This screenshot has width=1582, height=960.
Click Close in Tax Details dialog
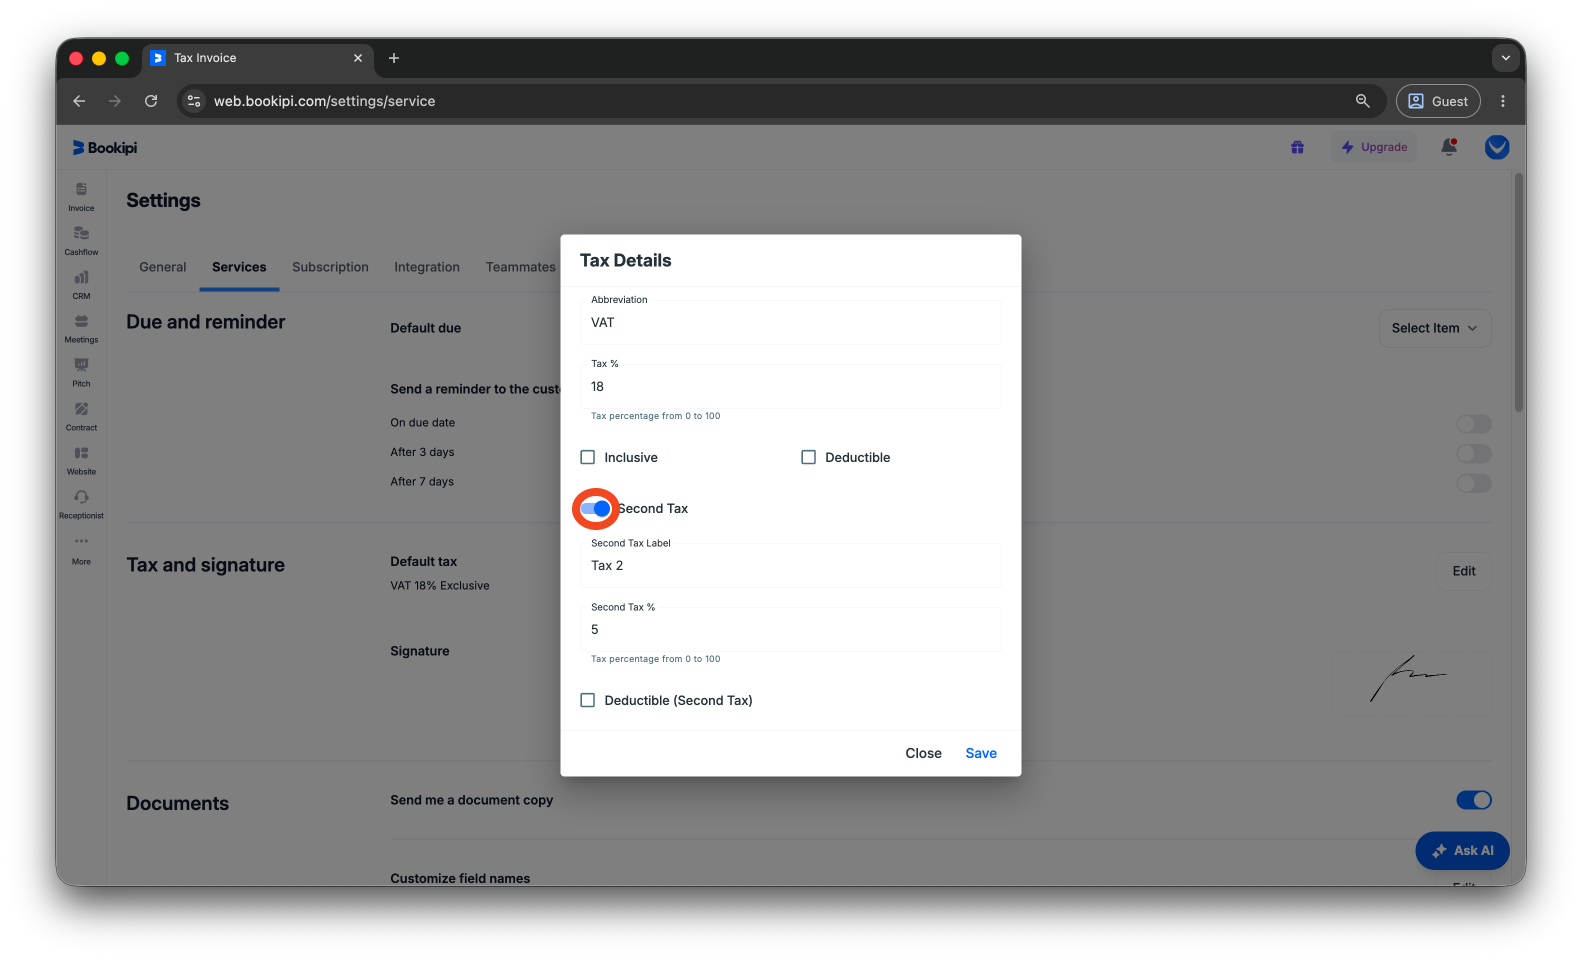[x=923, y=753]
